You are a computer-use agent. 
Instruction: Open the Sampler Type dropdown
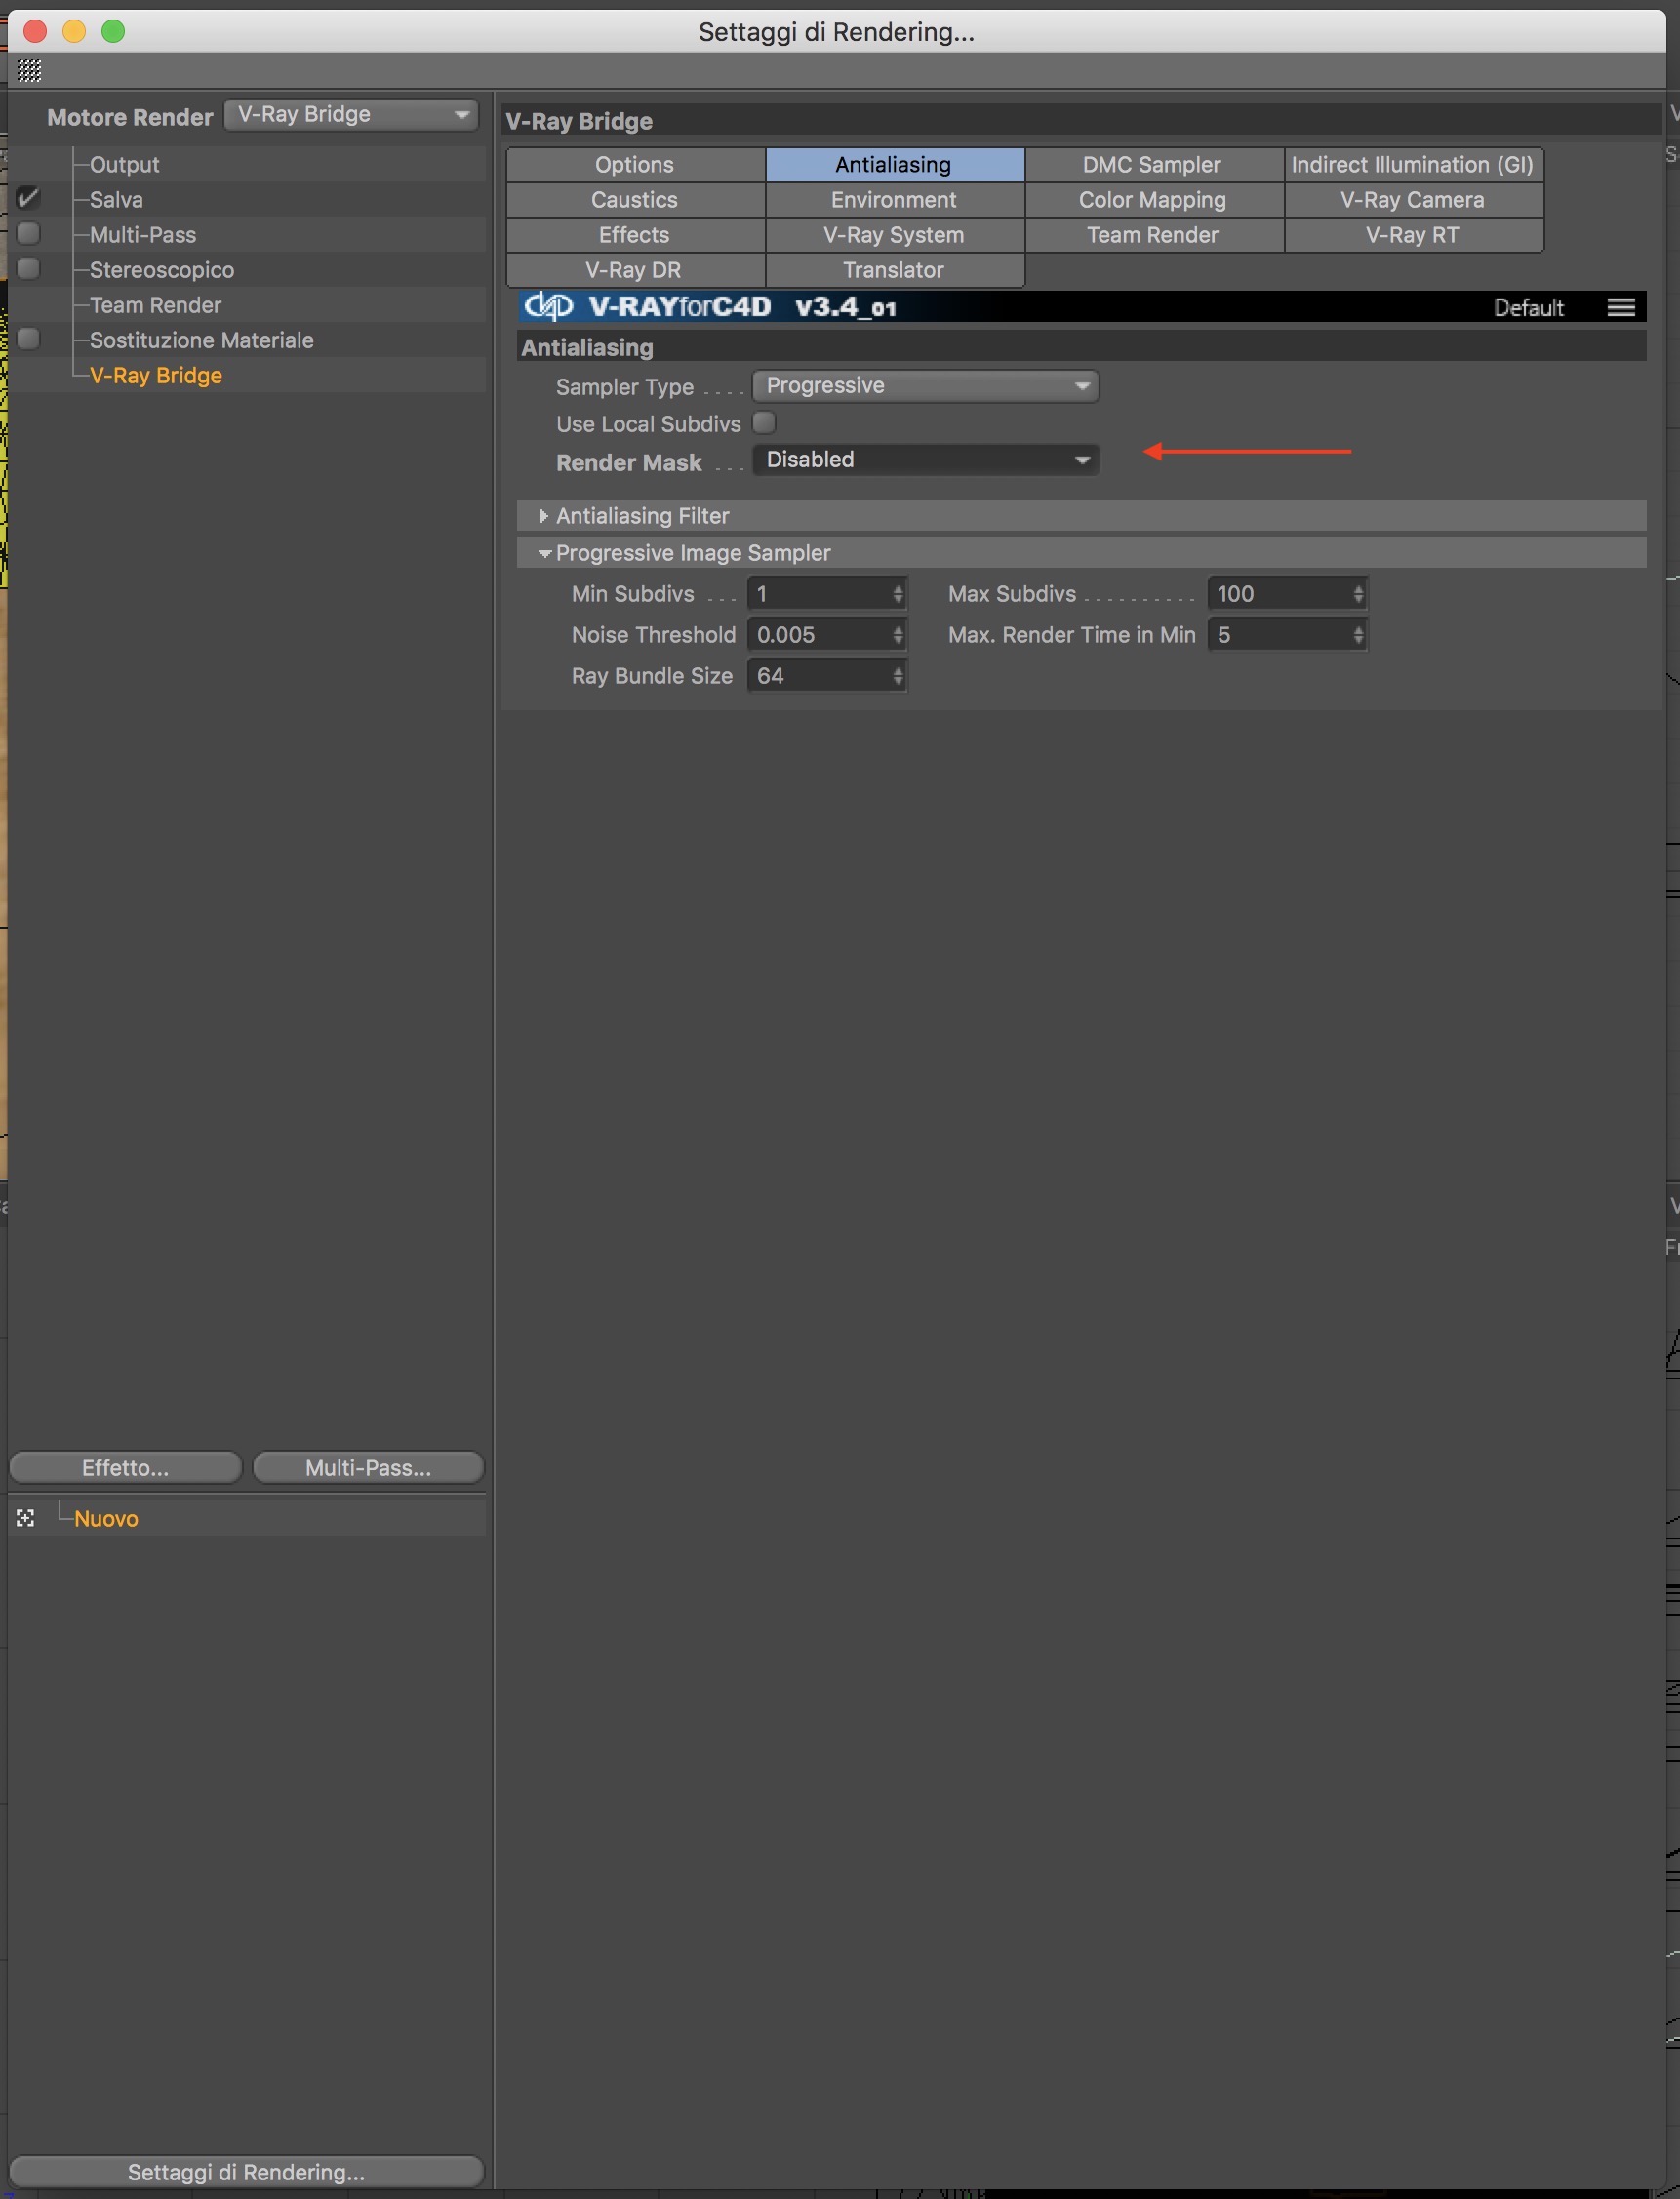tap(925, 386)
